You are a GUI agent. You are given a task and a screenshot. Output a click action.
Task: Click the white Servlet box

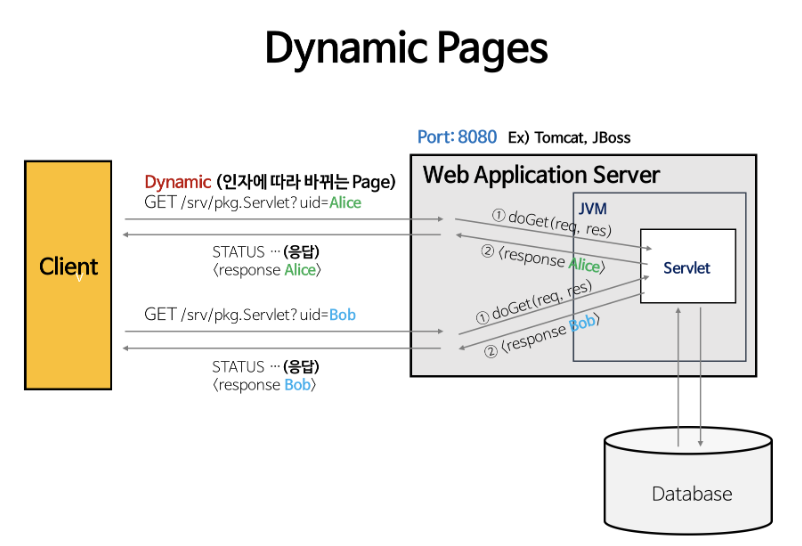tap(688, 266)
